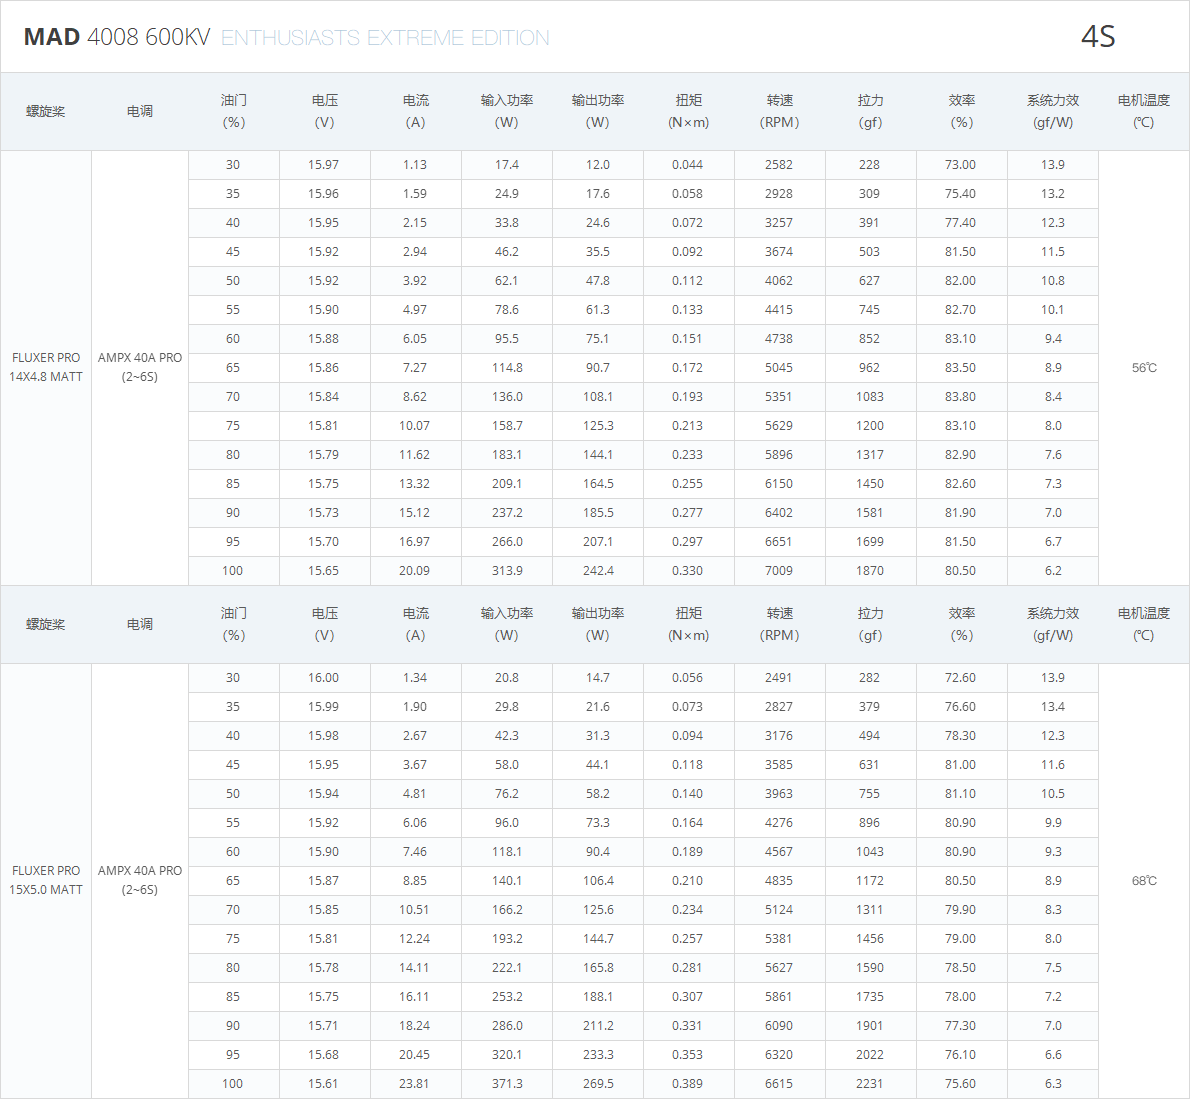1190x1099 pixels.
Task: Select the current value 3.67
Action: coord(414,765)
